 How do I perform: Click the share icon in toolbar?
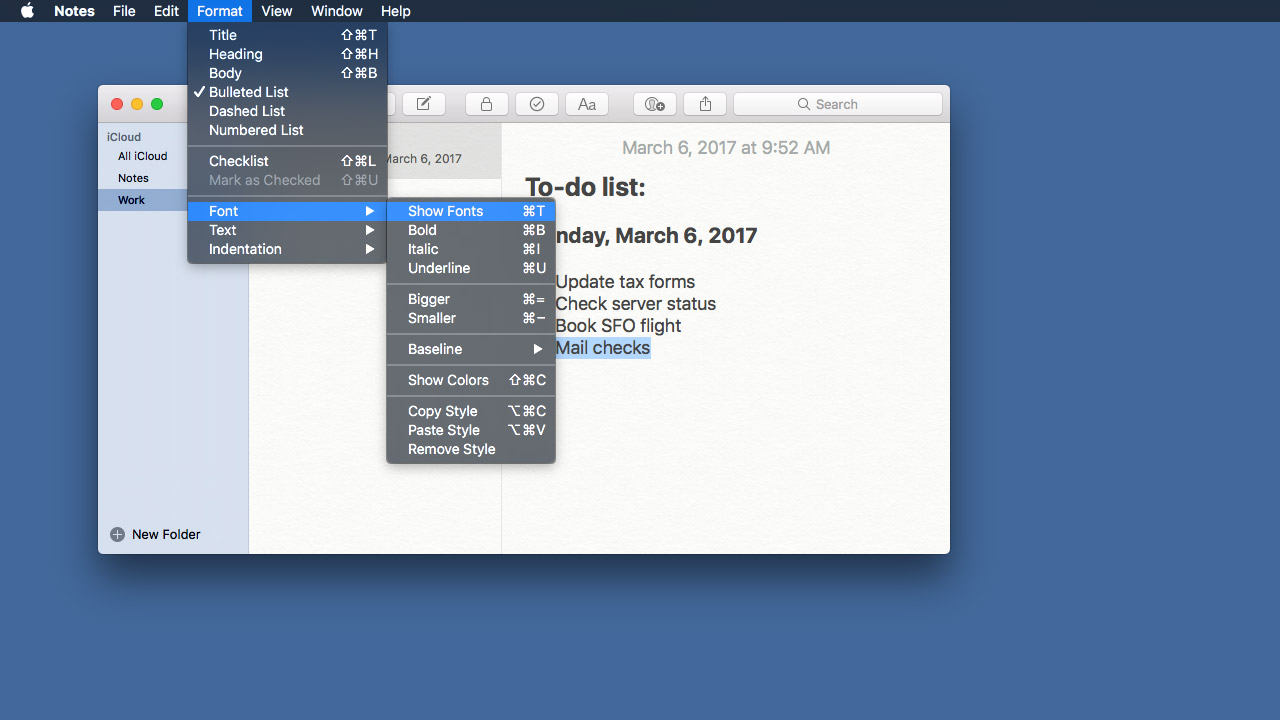pos(705,104)
